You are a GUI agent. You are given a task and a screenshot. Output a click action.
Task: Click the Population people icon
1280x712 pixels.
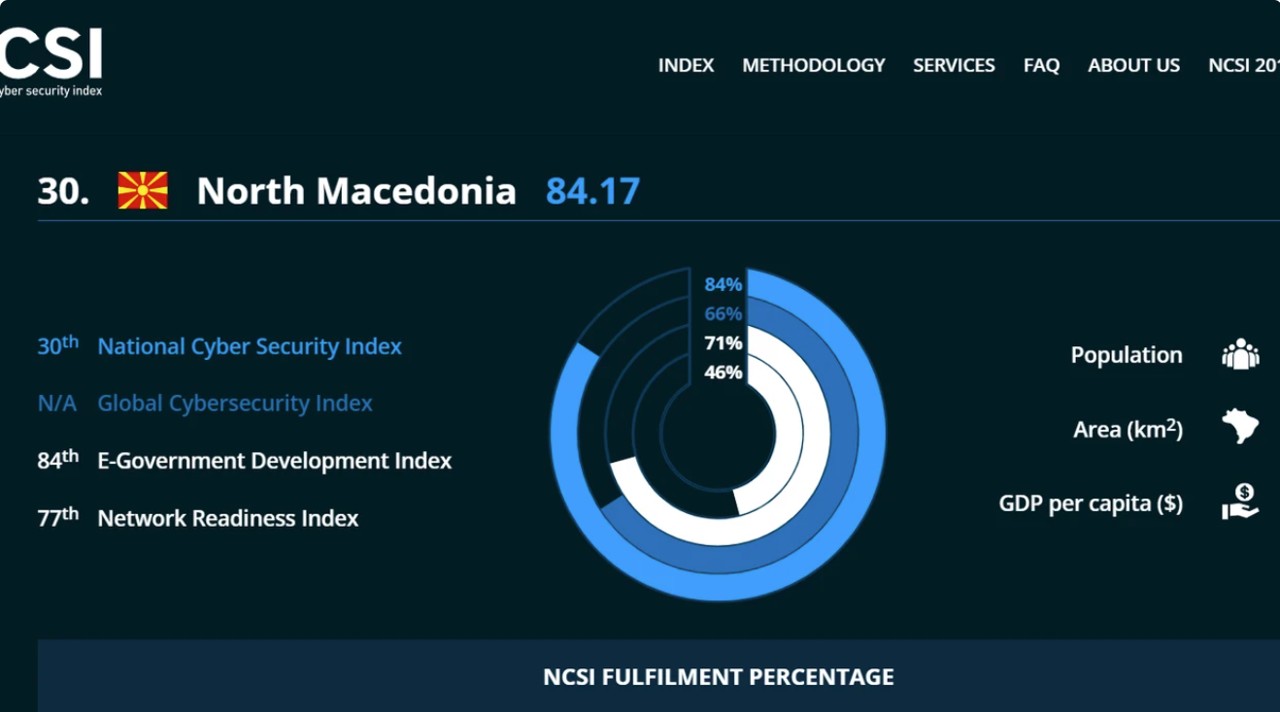tap(1240, 355)
